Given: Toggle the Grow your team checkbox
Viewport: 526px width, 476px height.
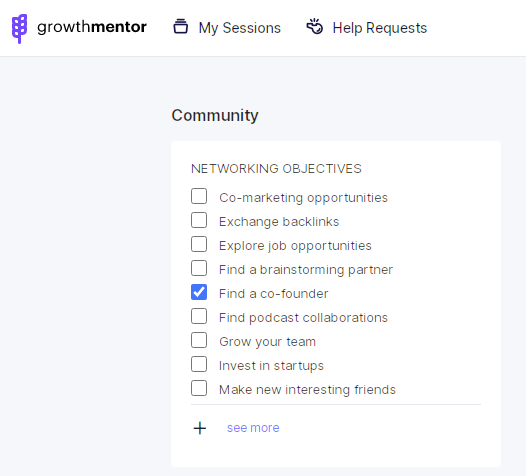Looking at the screenshot, I should 199,340.
